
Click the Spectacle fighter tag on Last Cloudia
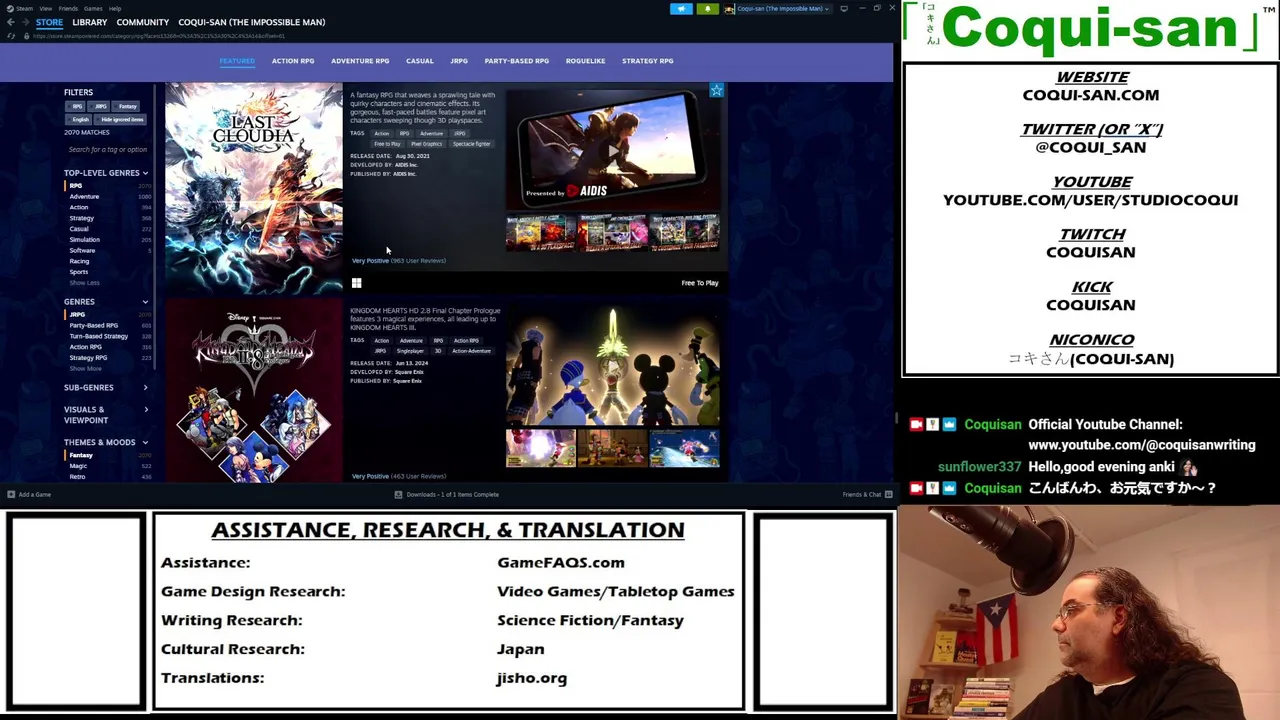471,144
